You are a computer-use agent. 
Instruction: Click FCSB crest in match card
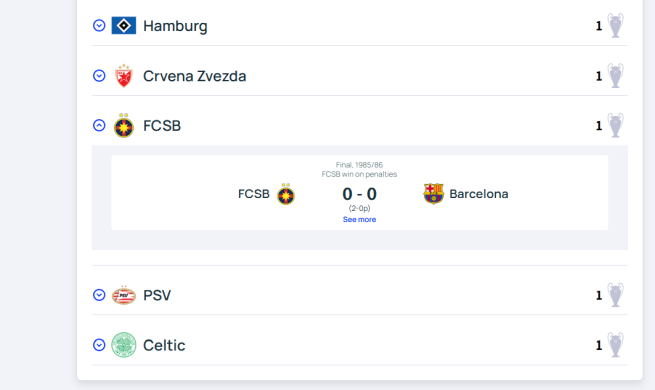click(x=286, y=194)
